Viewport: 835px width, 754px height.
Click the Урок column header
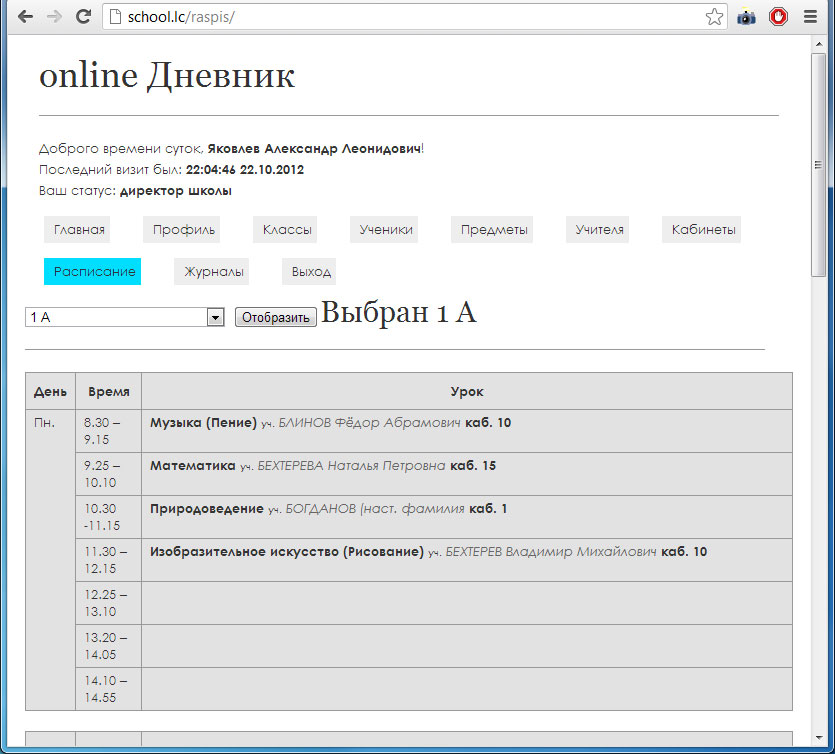pyautogui.click(x=467, y=391)
